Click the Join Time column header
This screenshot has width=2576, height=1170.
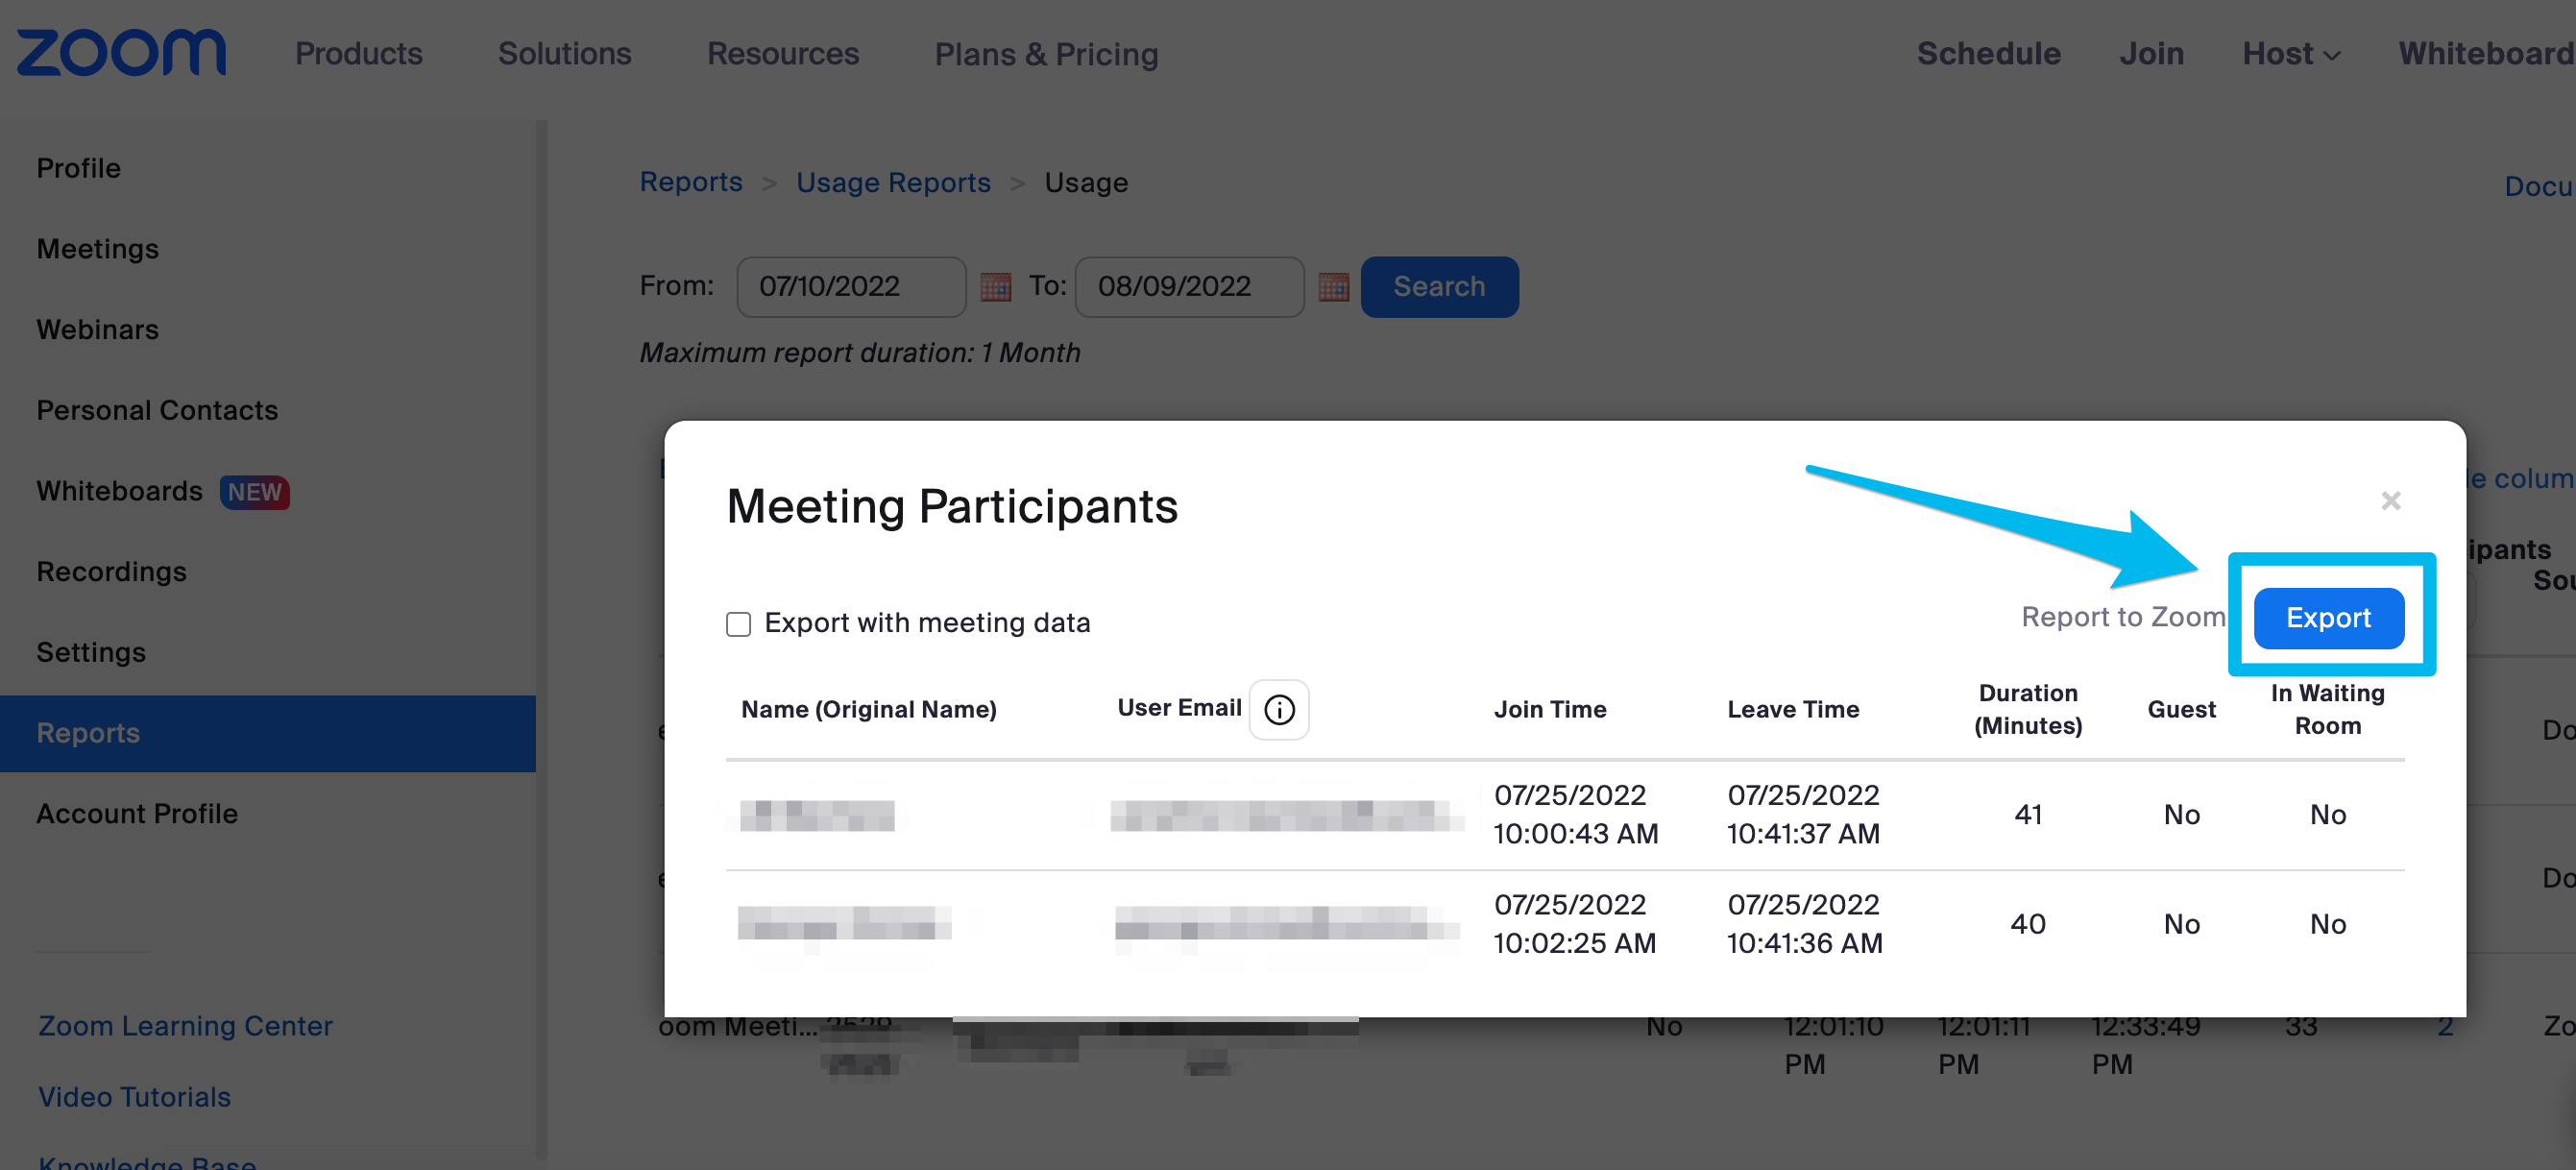coord(1550,709)
